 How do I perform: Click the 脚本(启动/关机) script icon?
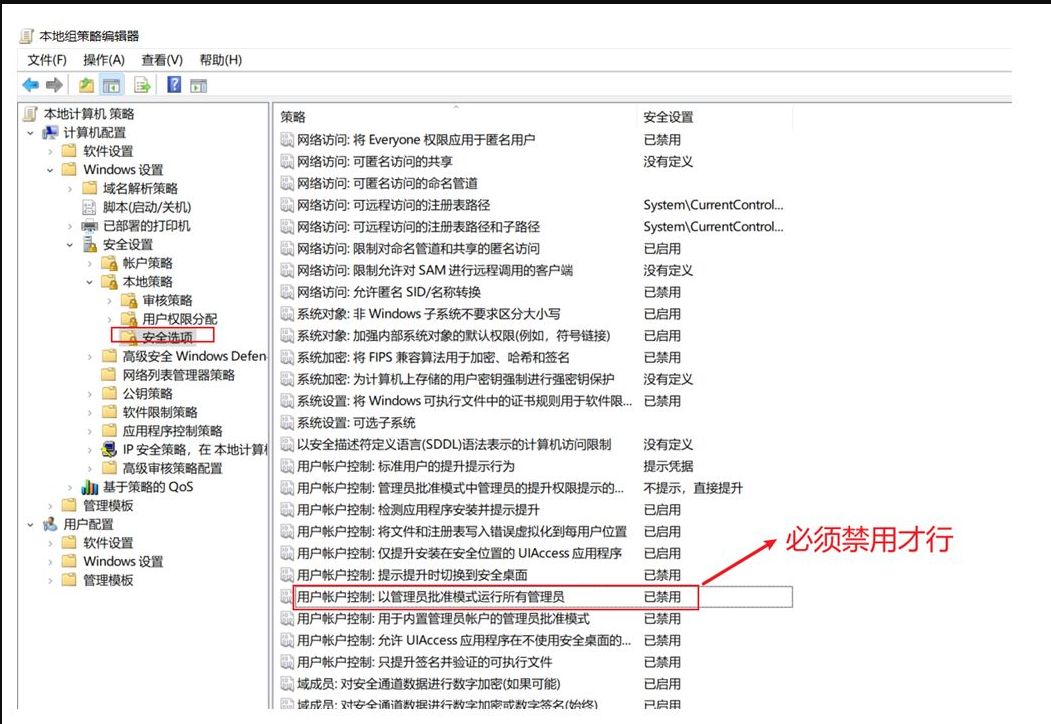click(x=90, y=207)
